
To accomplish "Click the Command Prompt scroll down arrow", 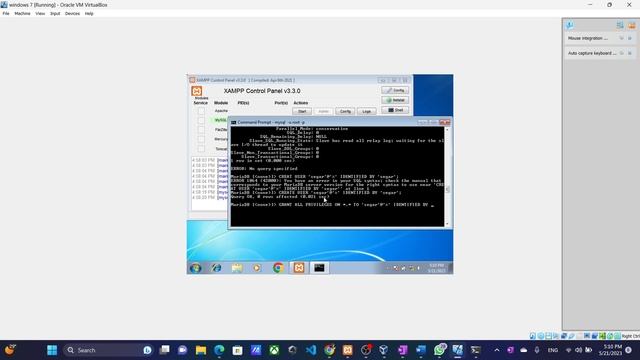I will [447, 224].
